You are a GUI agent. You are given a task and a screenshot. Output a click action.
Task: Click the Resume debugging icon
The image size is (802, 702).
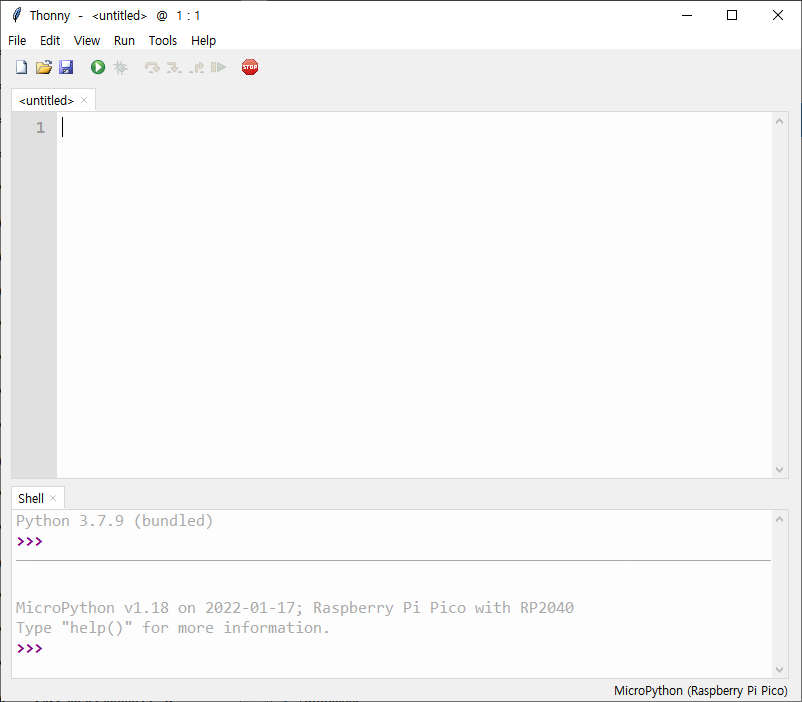tap(218, 67)
